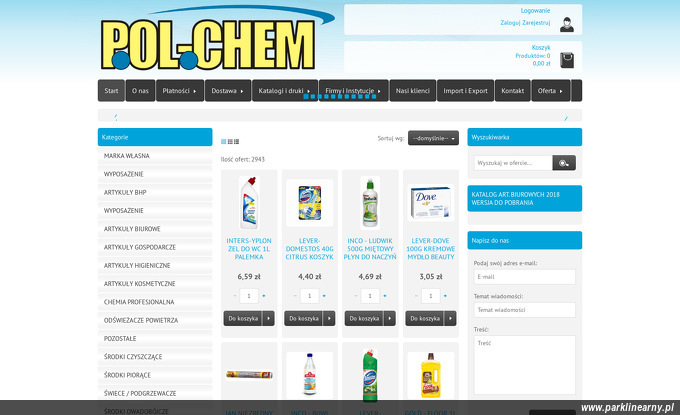Viewport: 680px width, 415px height.
Task: Click arrow beside Do koszyka for Dove mydło
Action: 450,318
